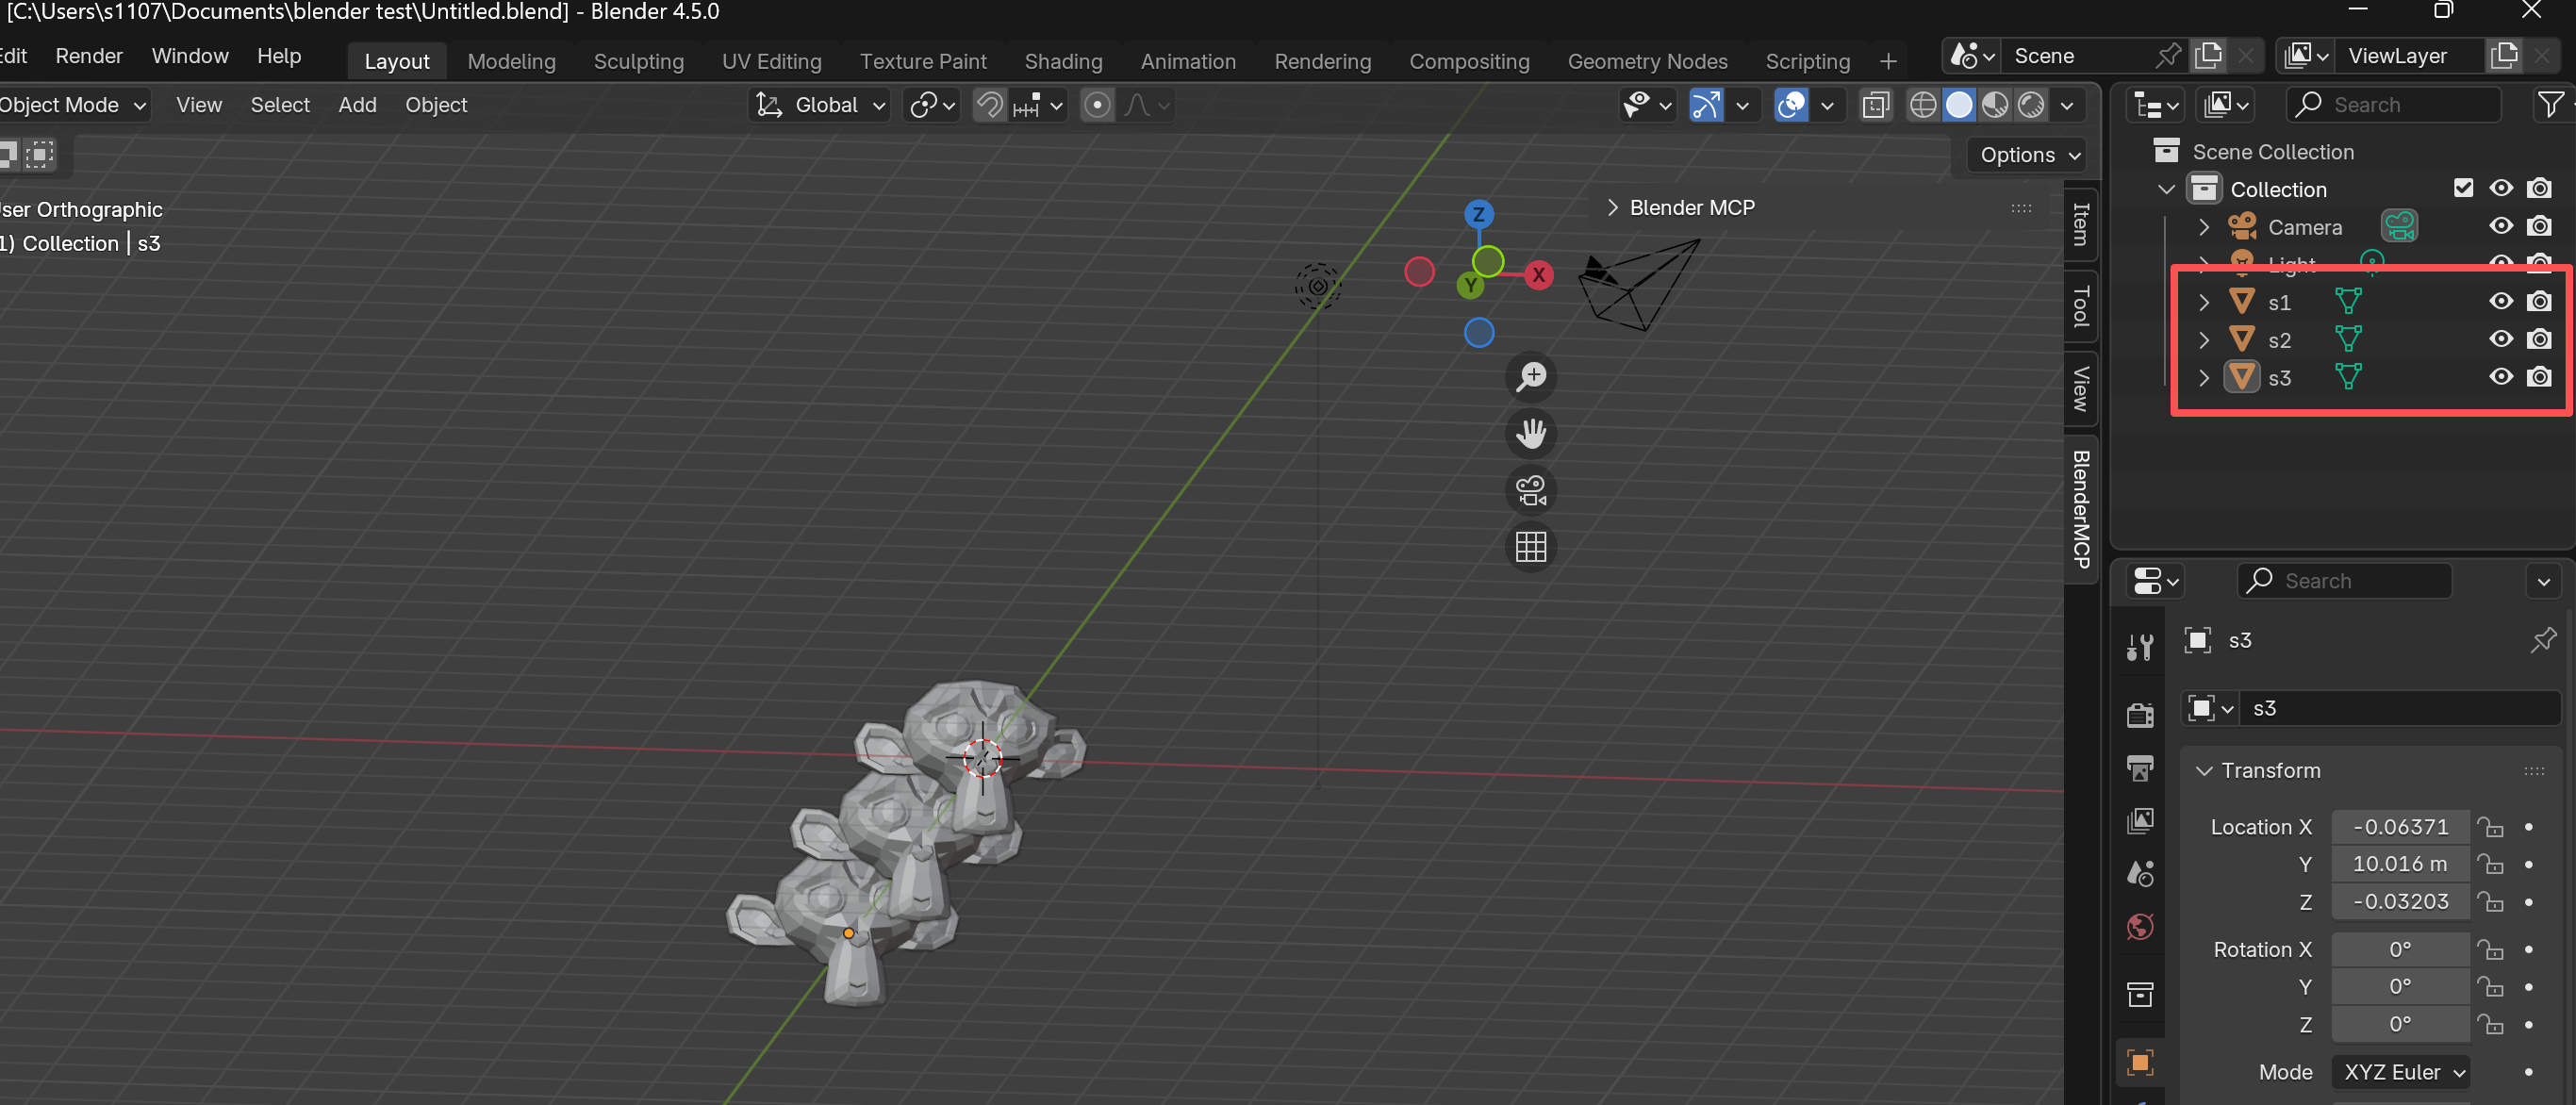Screen dimensions: 2576x1105
Task: Switch orthographic/perspective with the grid icon
Action: (x=1531, y=547)
